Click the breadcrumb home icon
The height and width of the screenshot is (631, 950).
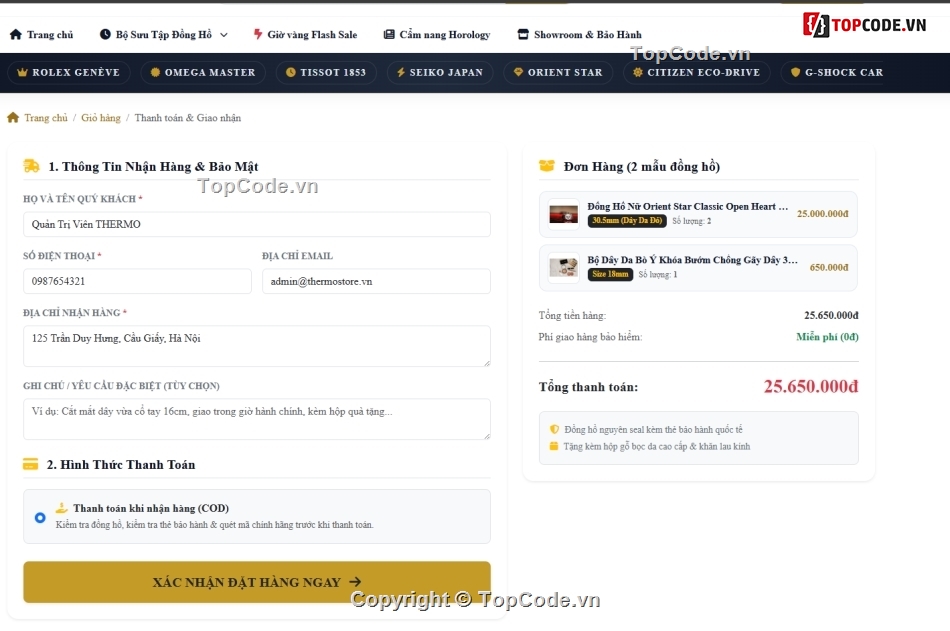click(x=13, y=118)
